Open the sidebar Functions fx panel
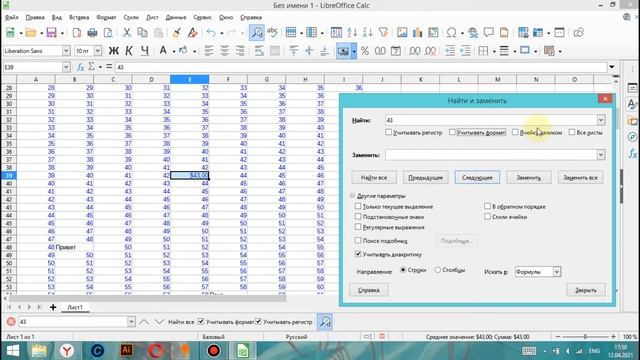 (632, 153)
